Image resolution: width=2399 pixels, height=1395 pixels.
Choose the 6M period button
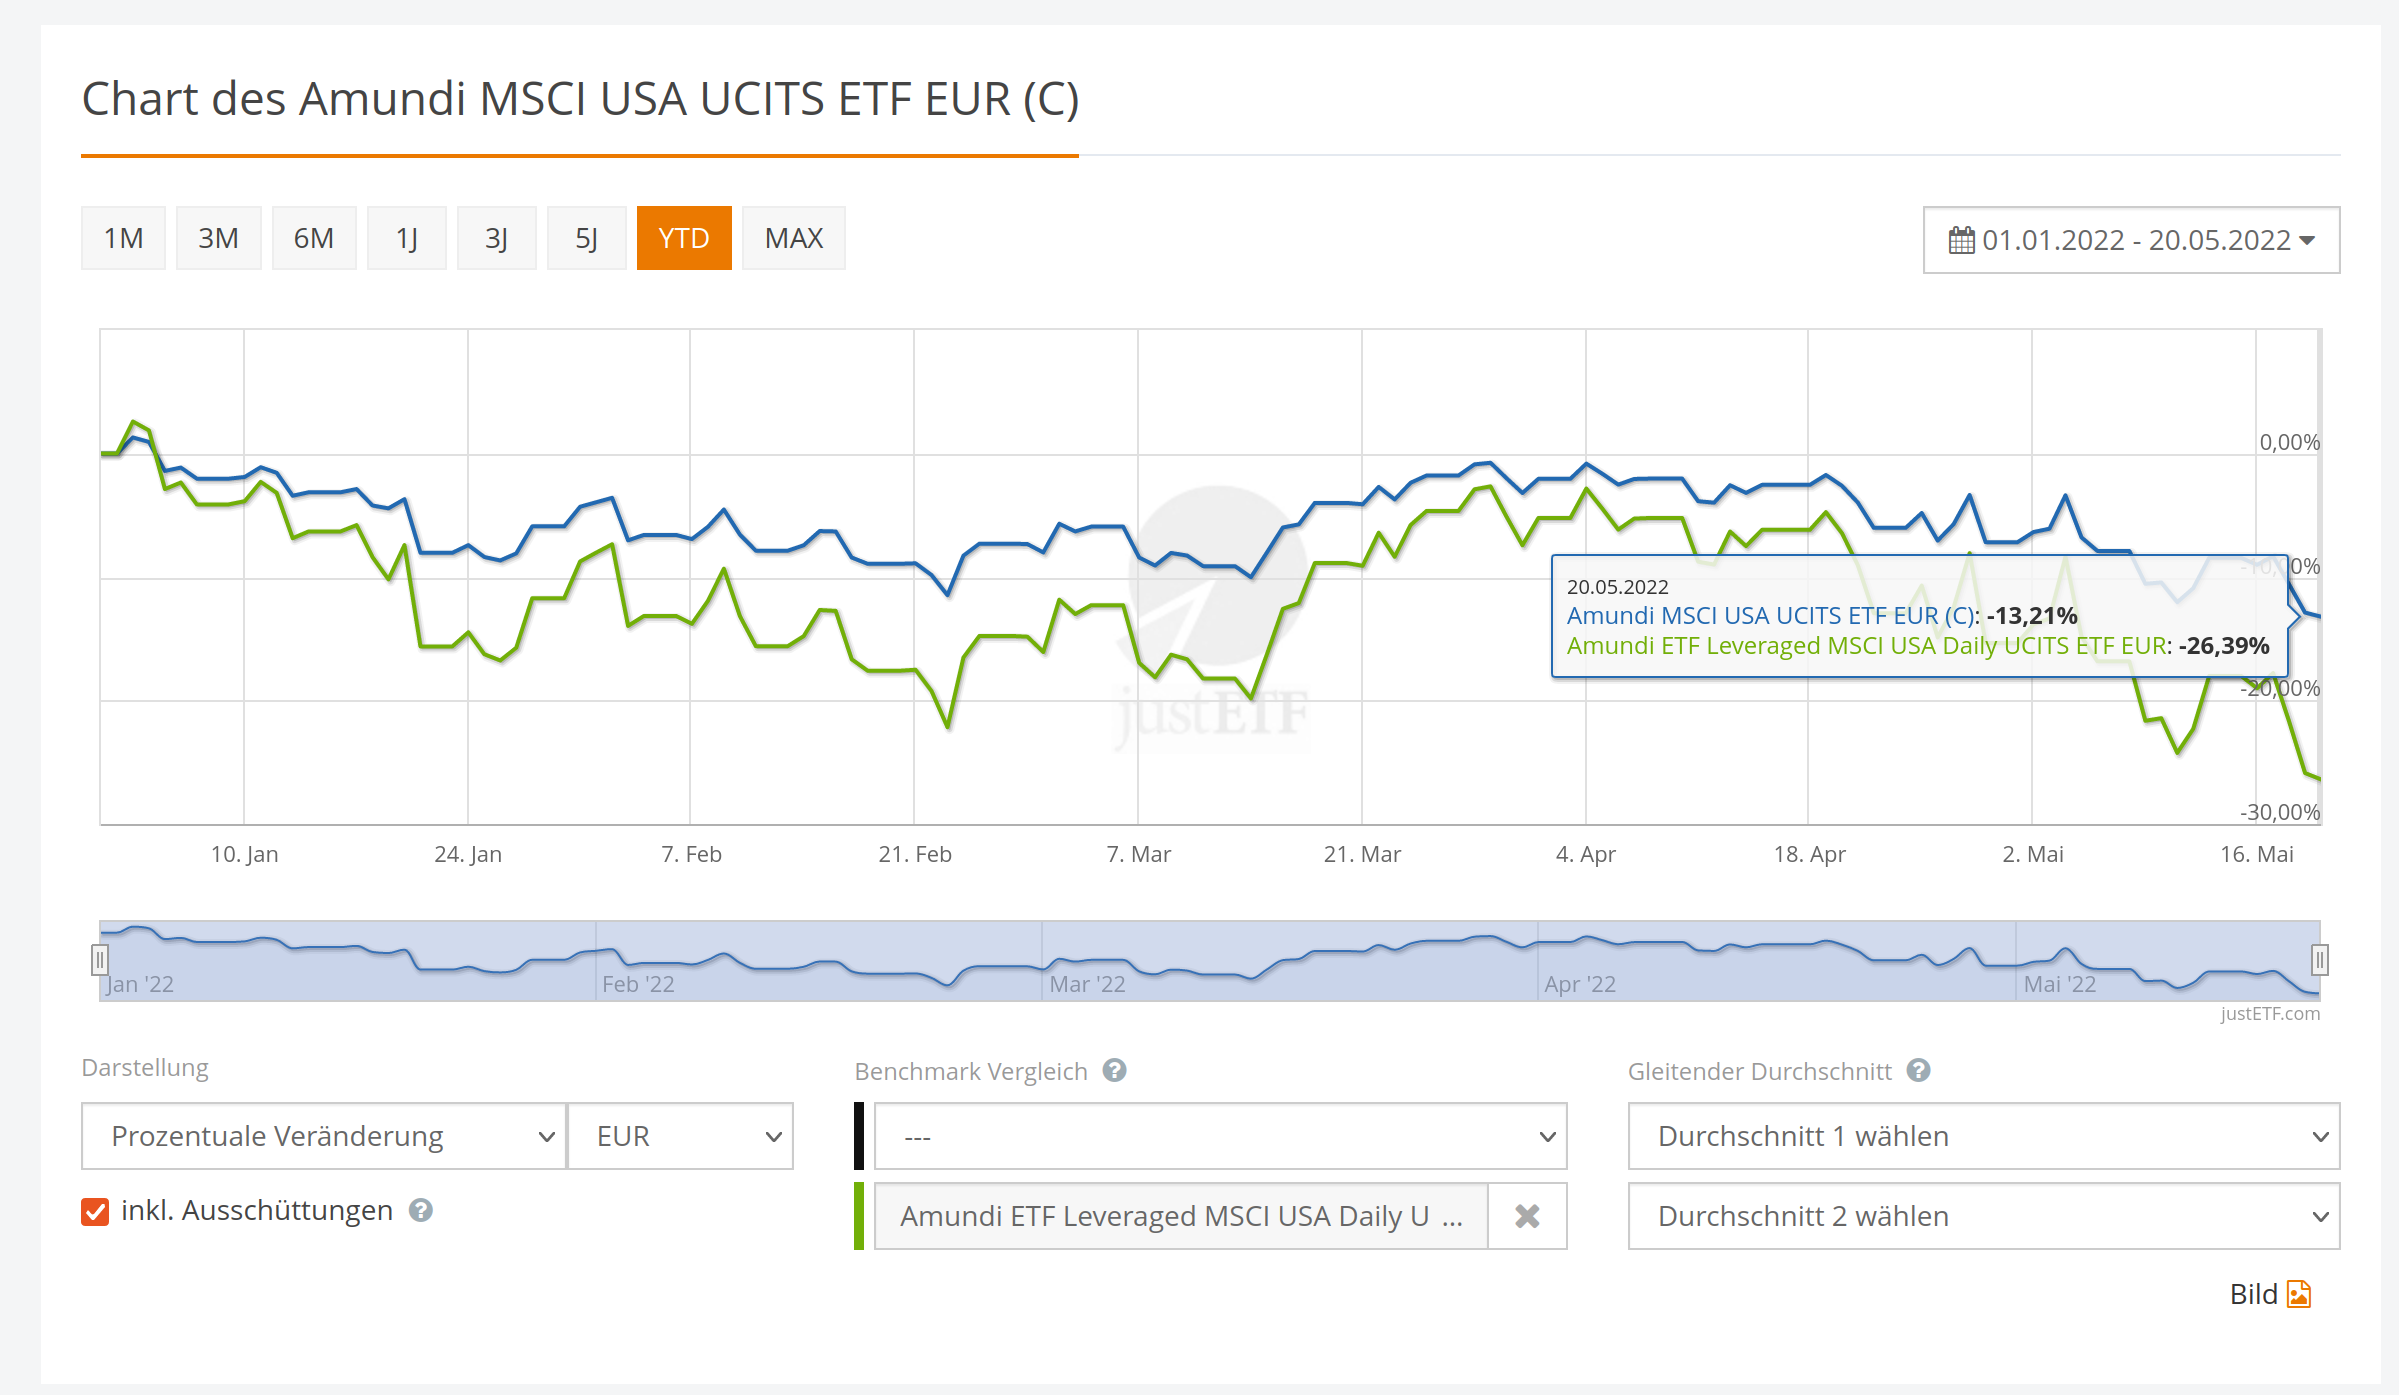(x=313, y=238)
